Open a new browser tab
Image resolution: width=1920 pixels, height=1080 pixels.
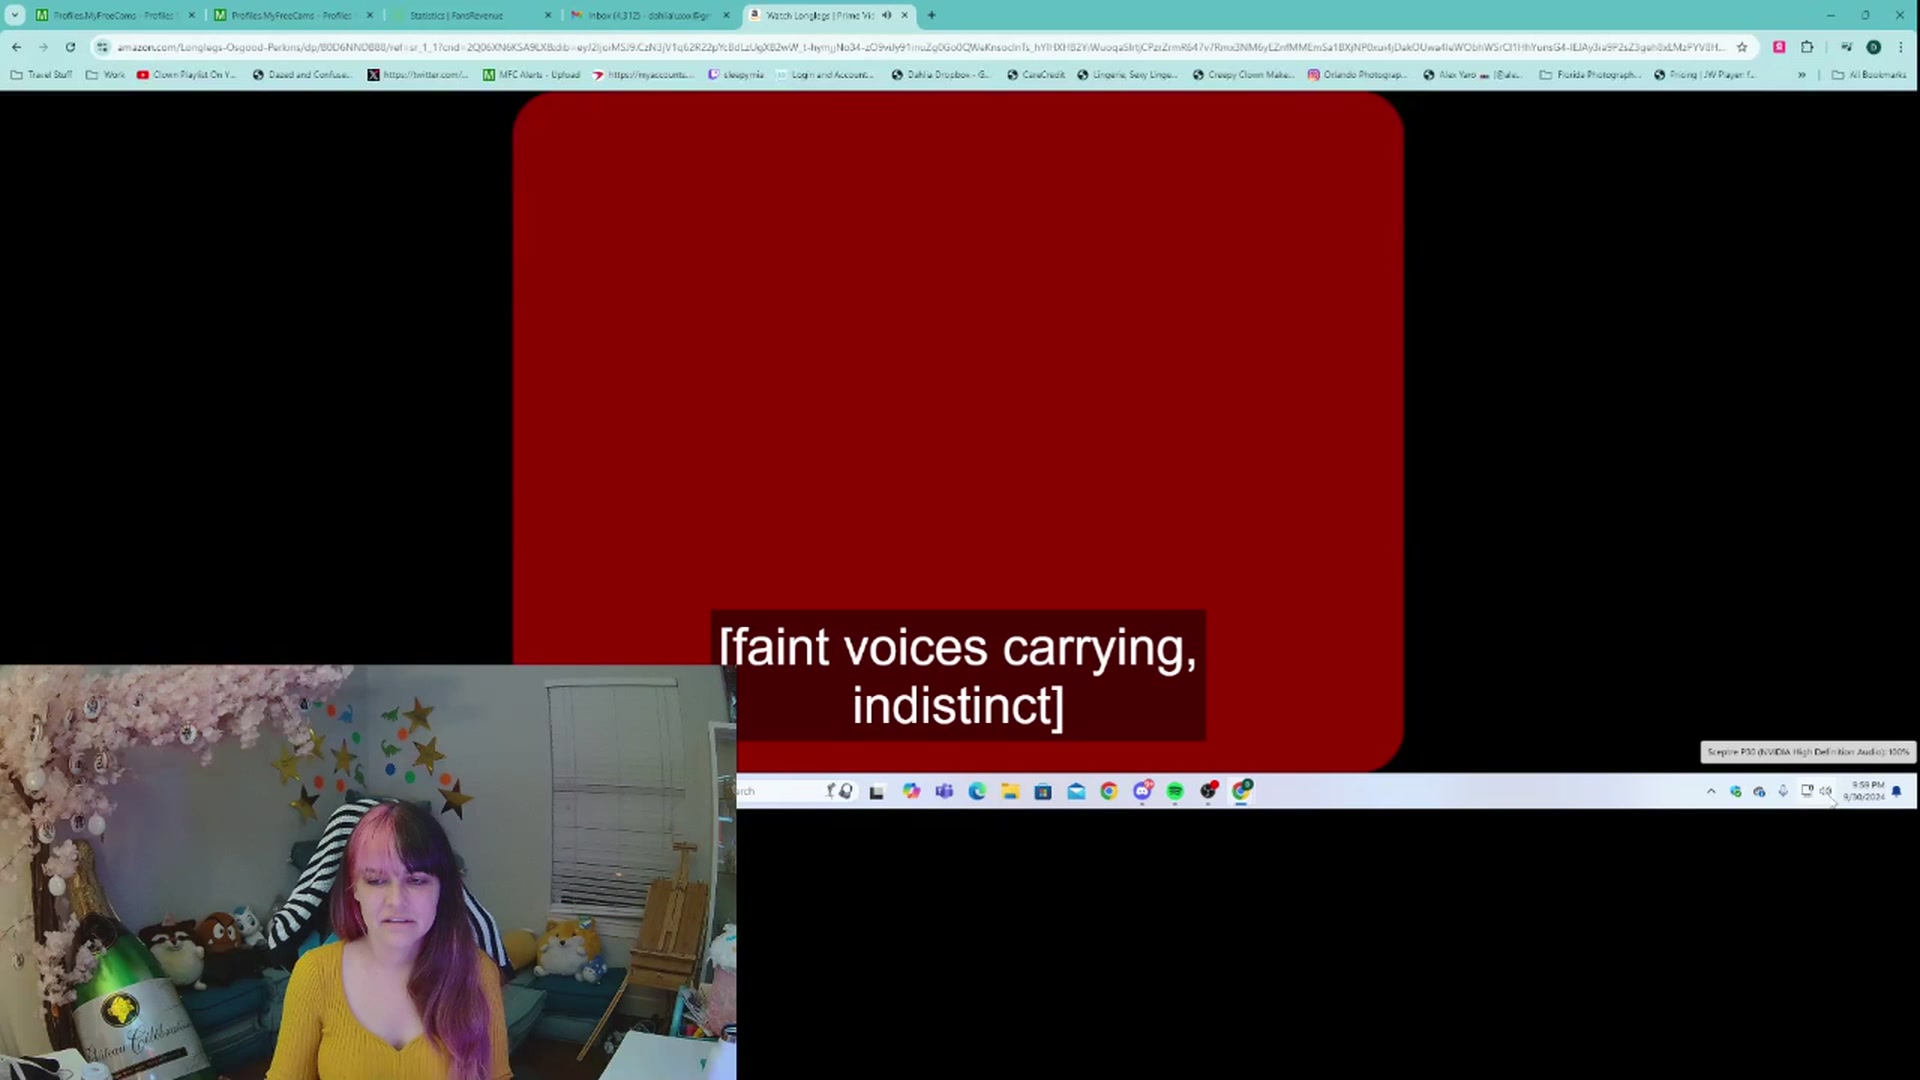pyautogui.click(x=932, y=15)
